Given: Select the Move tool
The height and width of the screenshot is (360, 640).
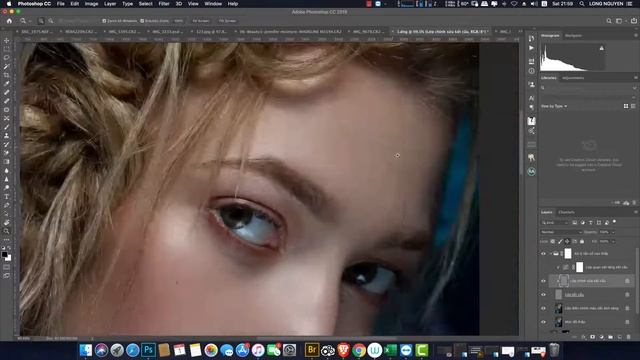Looking at the screenshot, I should tap(7, 41).
